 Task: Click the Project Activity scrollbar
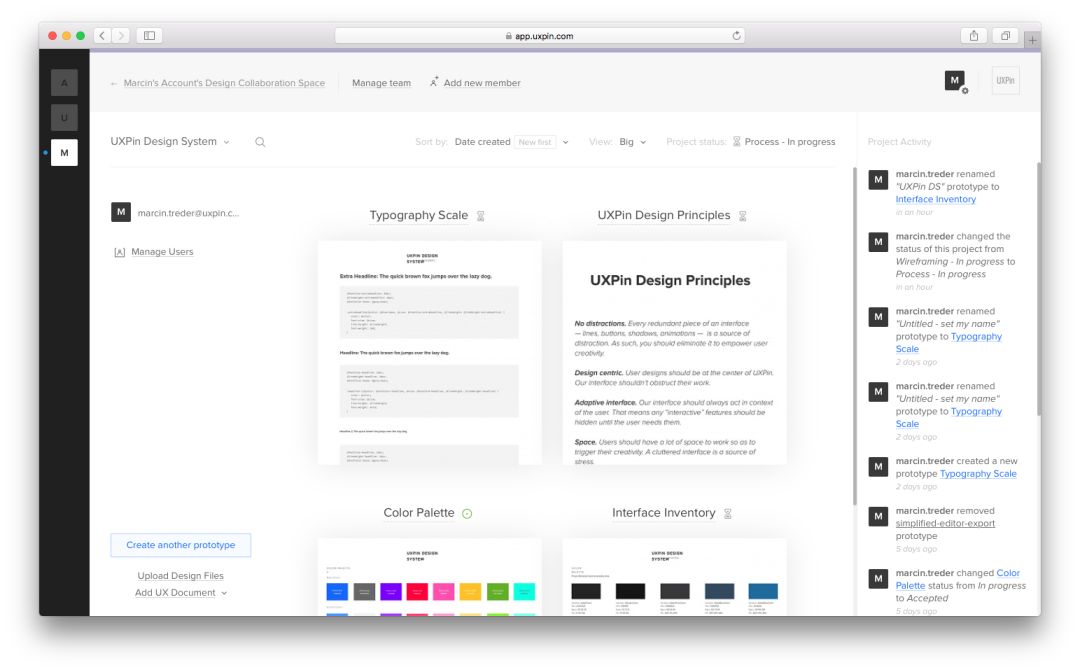click(1039, 289)
